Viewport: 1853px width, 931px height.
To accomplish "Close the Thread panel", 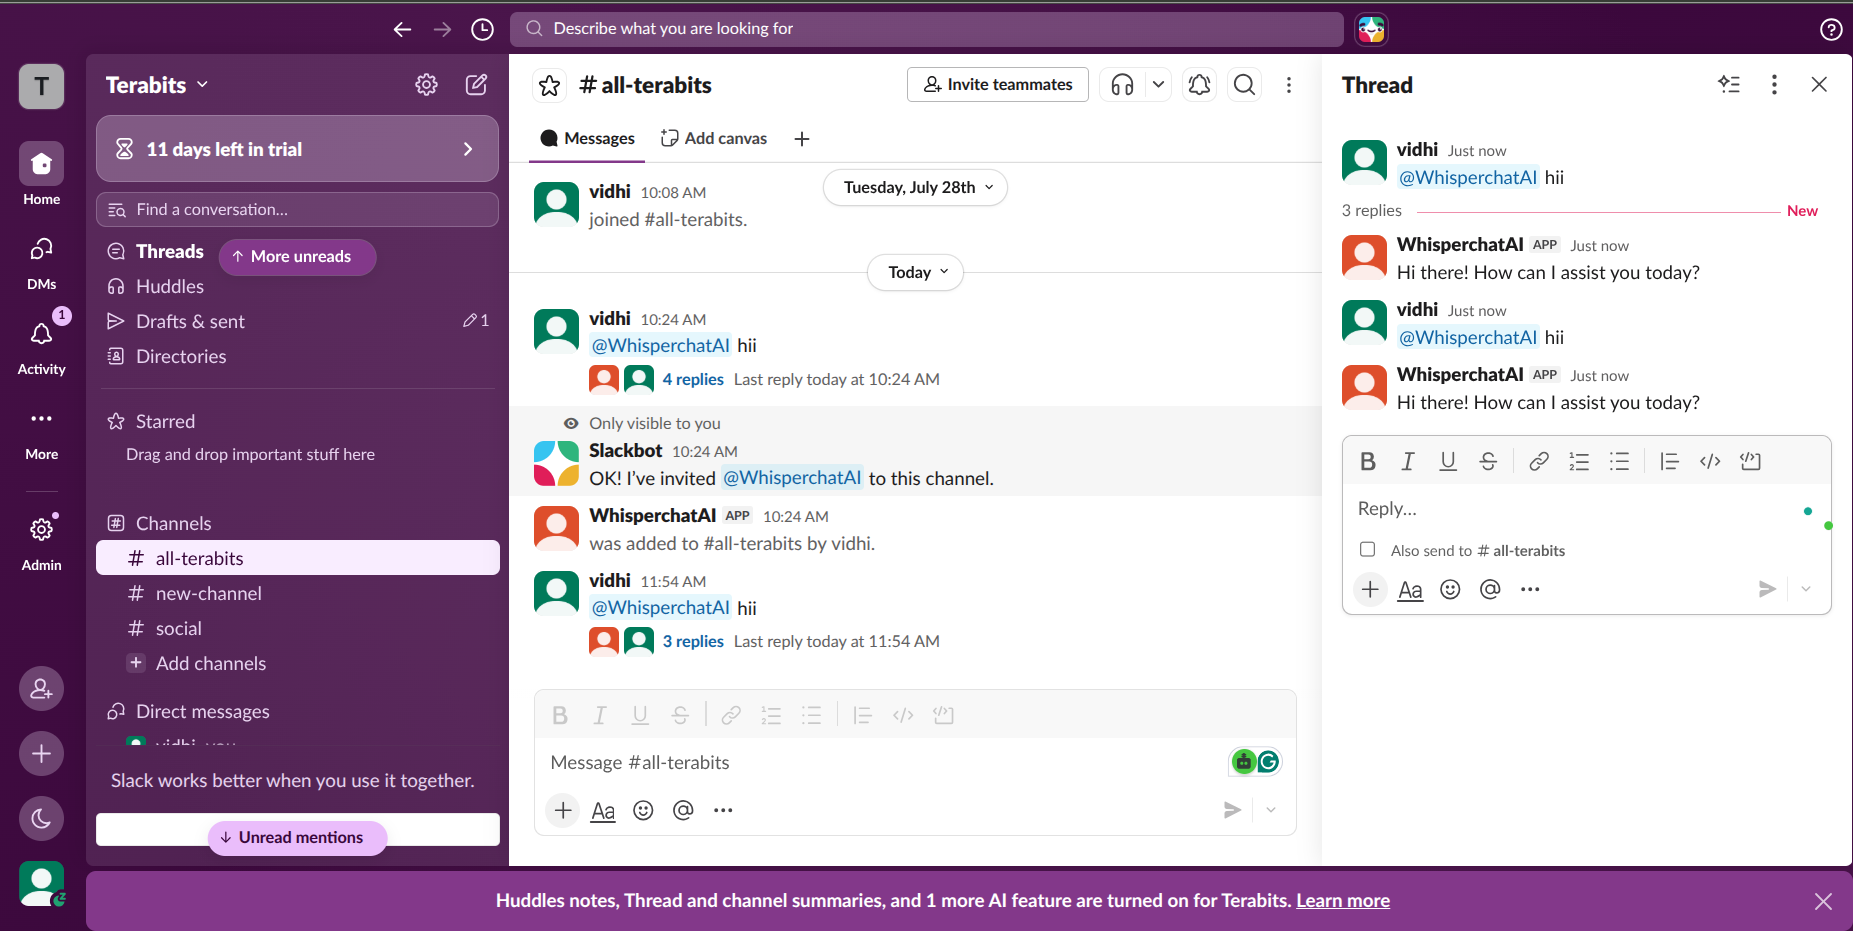I will 1819,85.
